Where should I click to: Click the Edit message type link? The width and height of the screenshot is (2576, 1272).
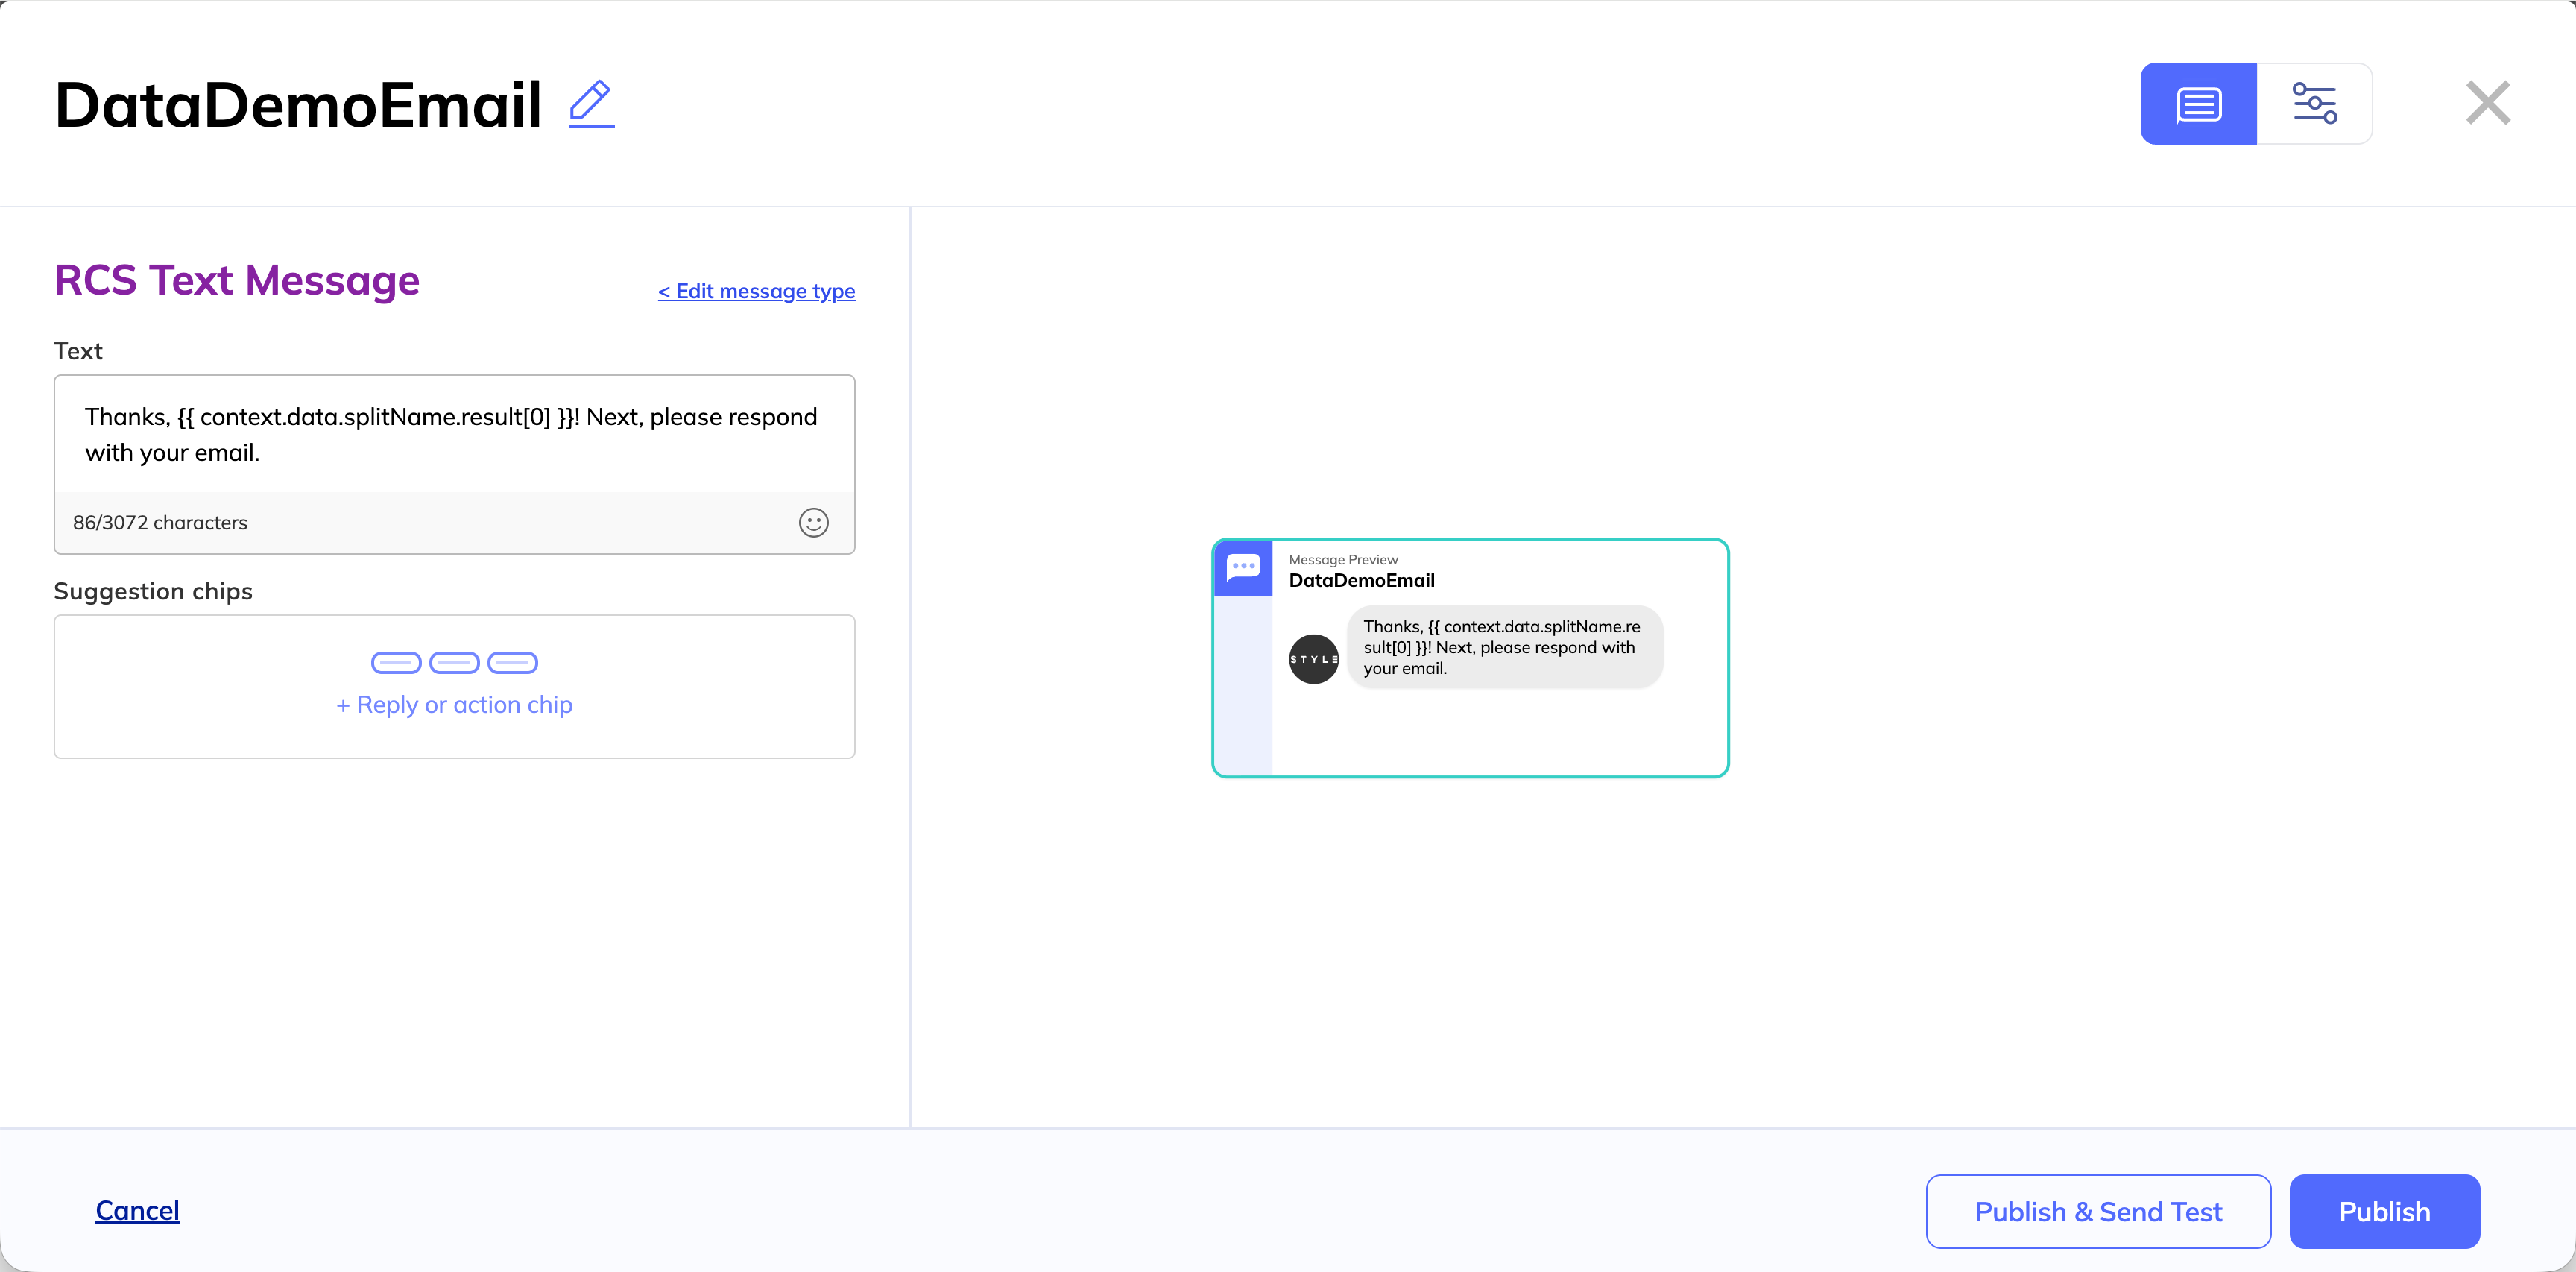756,291
